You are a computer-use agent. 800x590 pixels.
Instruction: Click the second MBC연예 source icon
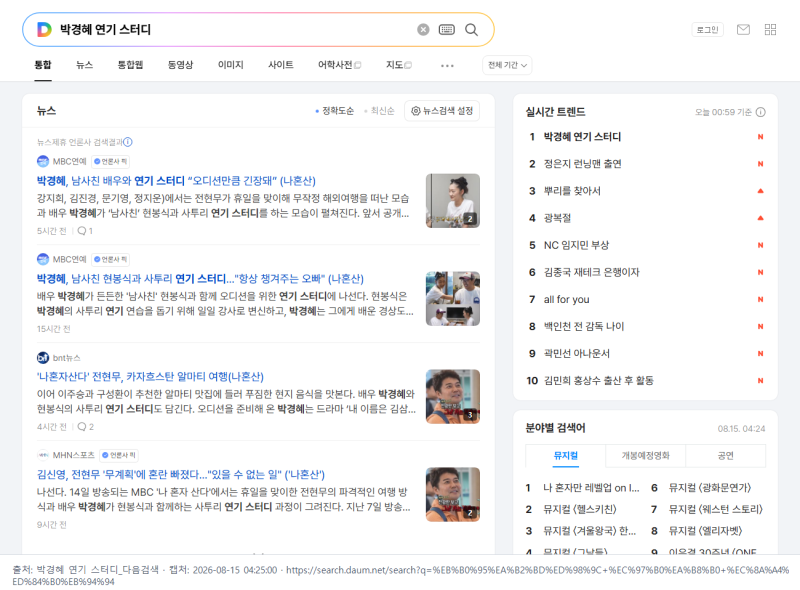coord(43,259)
